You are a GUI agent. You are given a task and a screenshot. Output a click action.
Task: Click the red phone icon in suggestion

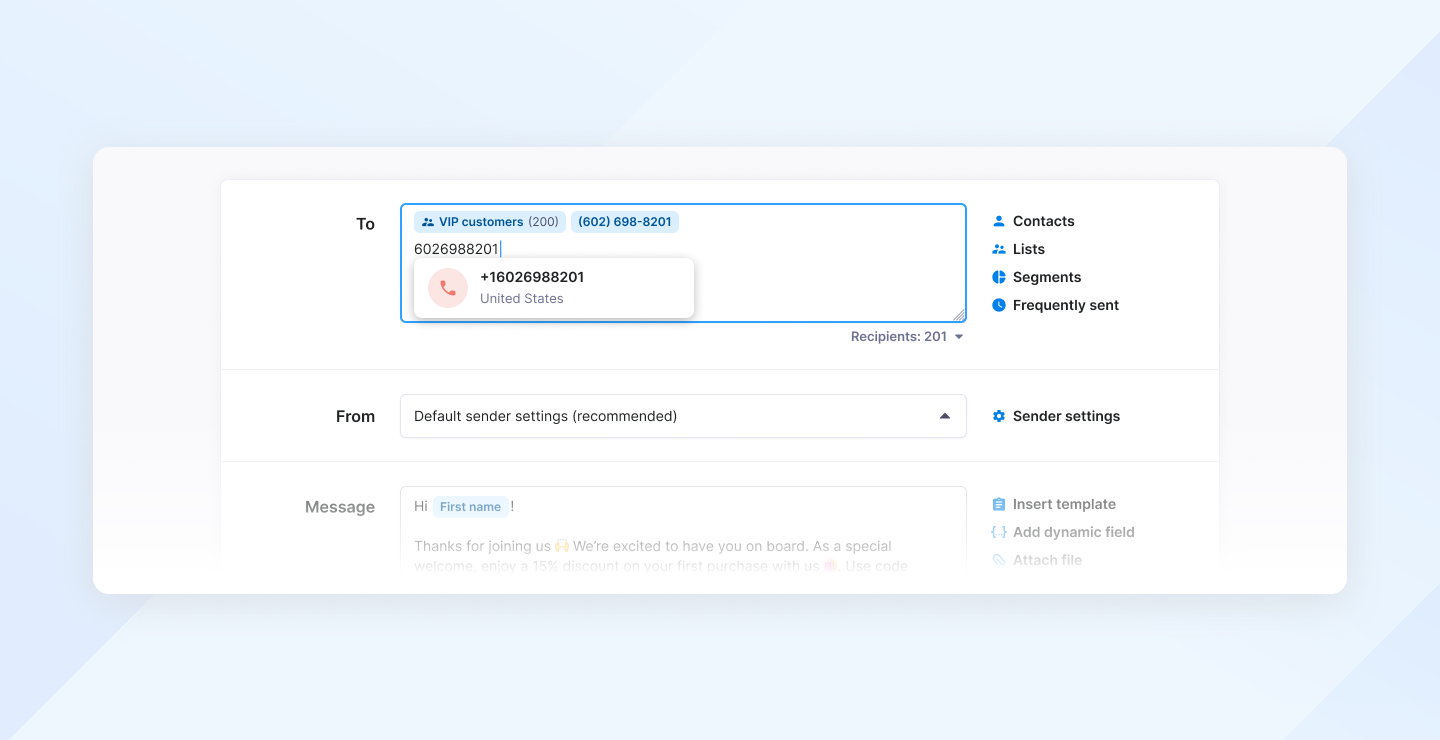click(x=447, y=288)
